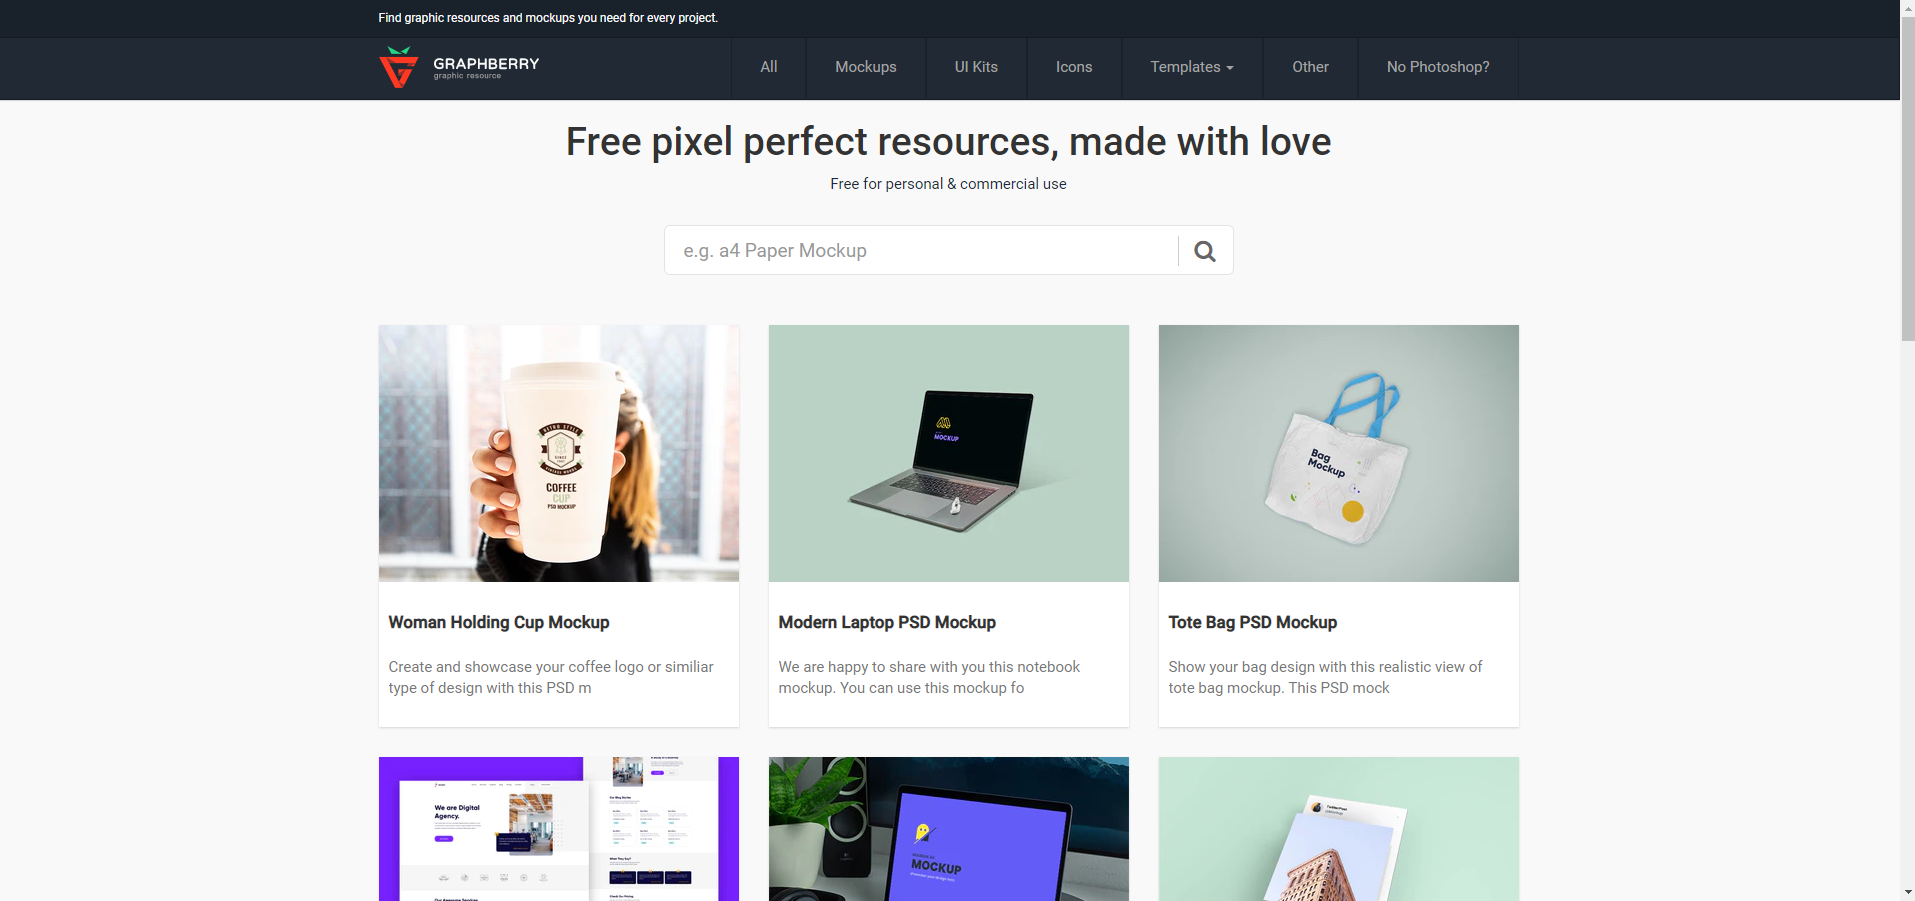The image size is (1915, 901).
Task: Open the No Photoshop? page
Action: pos(1438,67)
